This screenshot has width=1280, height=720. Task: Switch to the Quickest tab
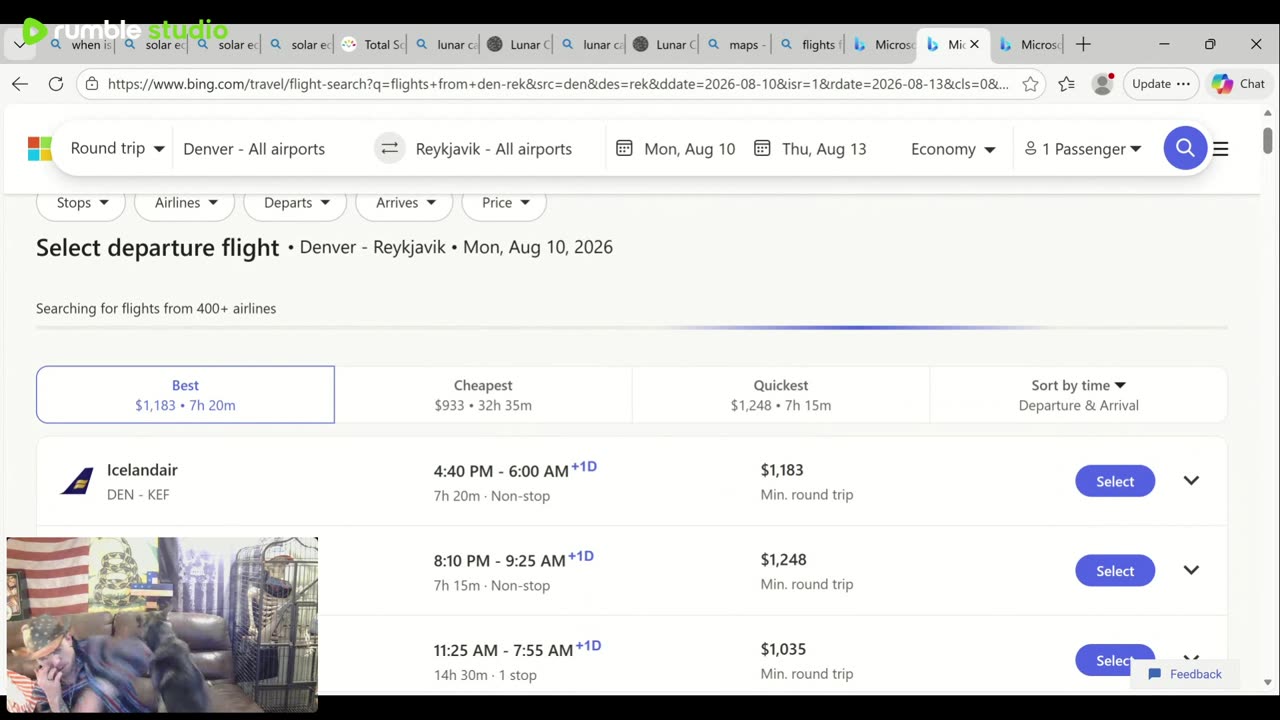coord(780,395)
